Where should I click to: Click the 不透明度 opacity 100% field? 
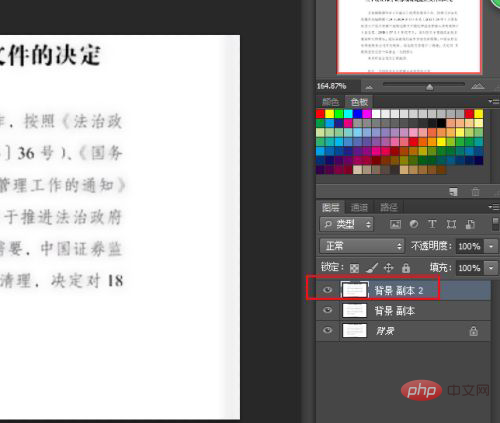coord(469,246)
